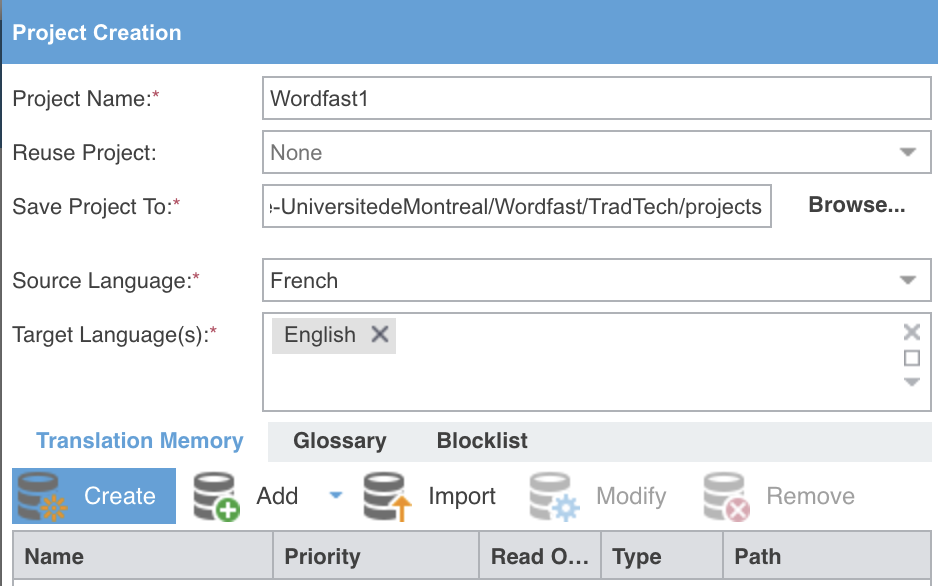Click the Read O... column header
Image resolution: width=938 pixels, height=586 pixels.
tap(540, 556)
